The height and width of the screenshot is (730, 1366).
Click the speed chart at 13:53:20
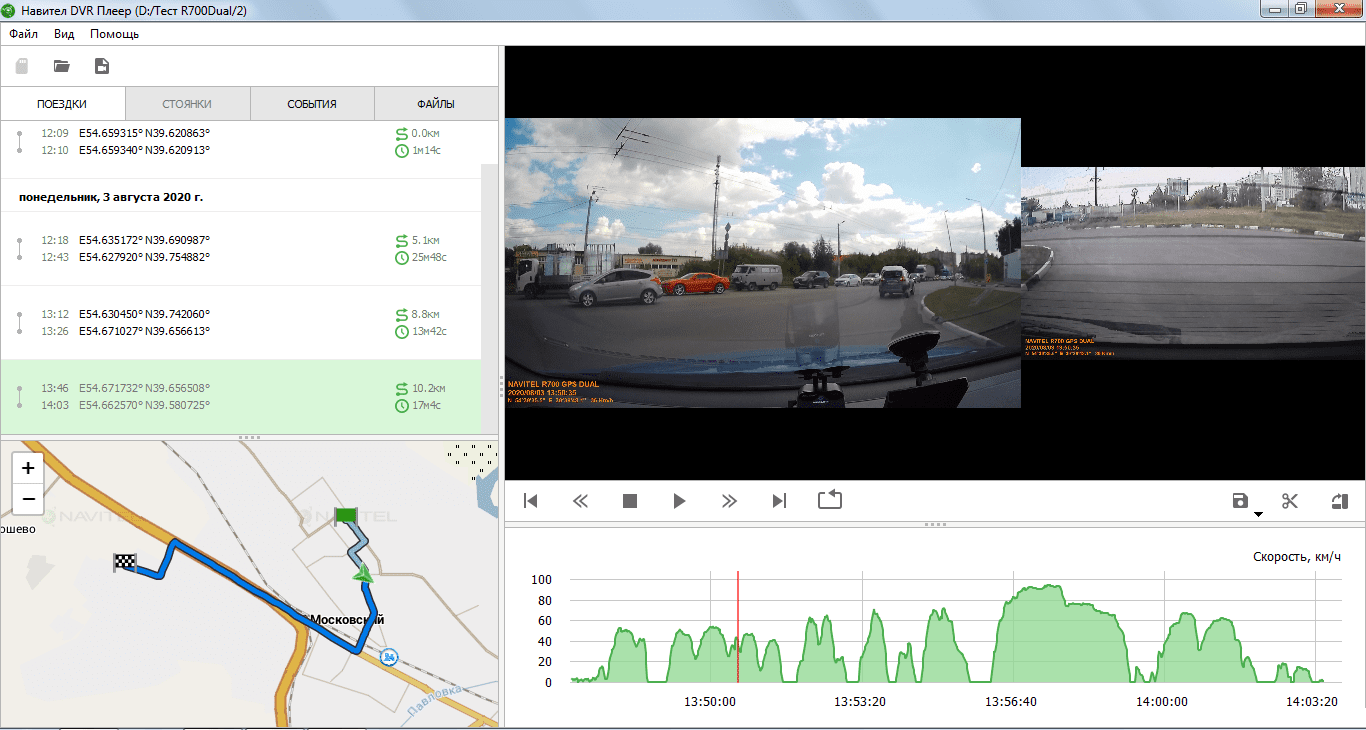click(x=860, y=627)
